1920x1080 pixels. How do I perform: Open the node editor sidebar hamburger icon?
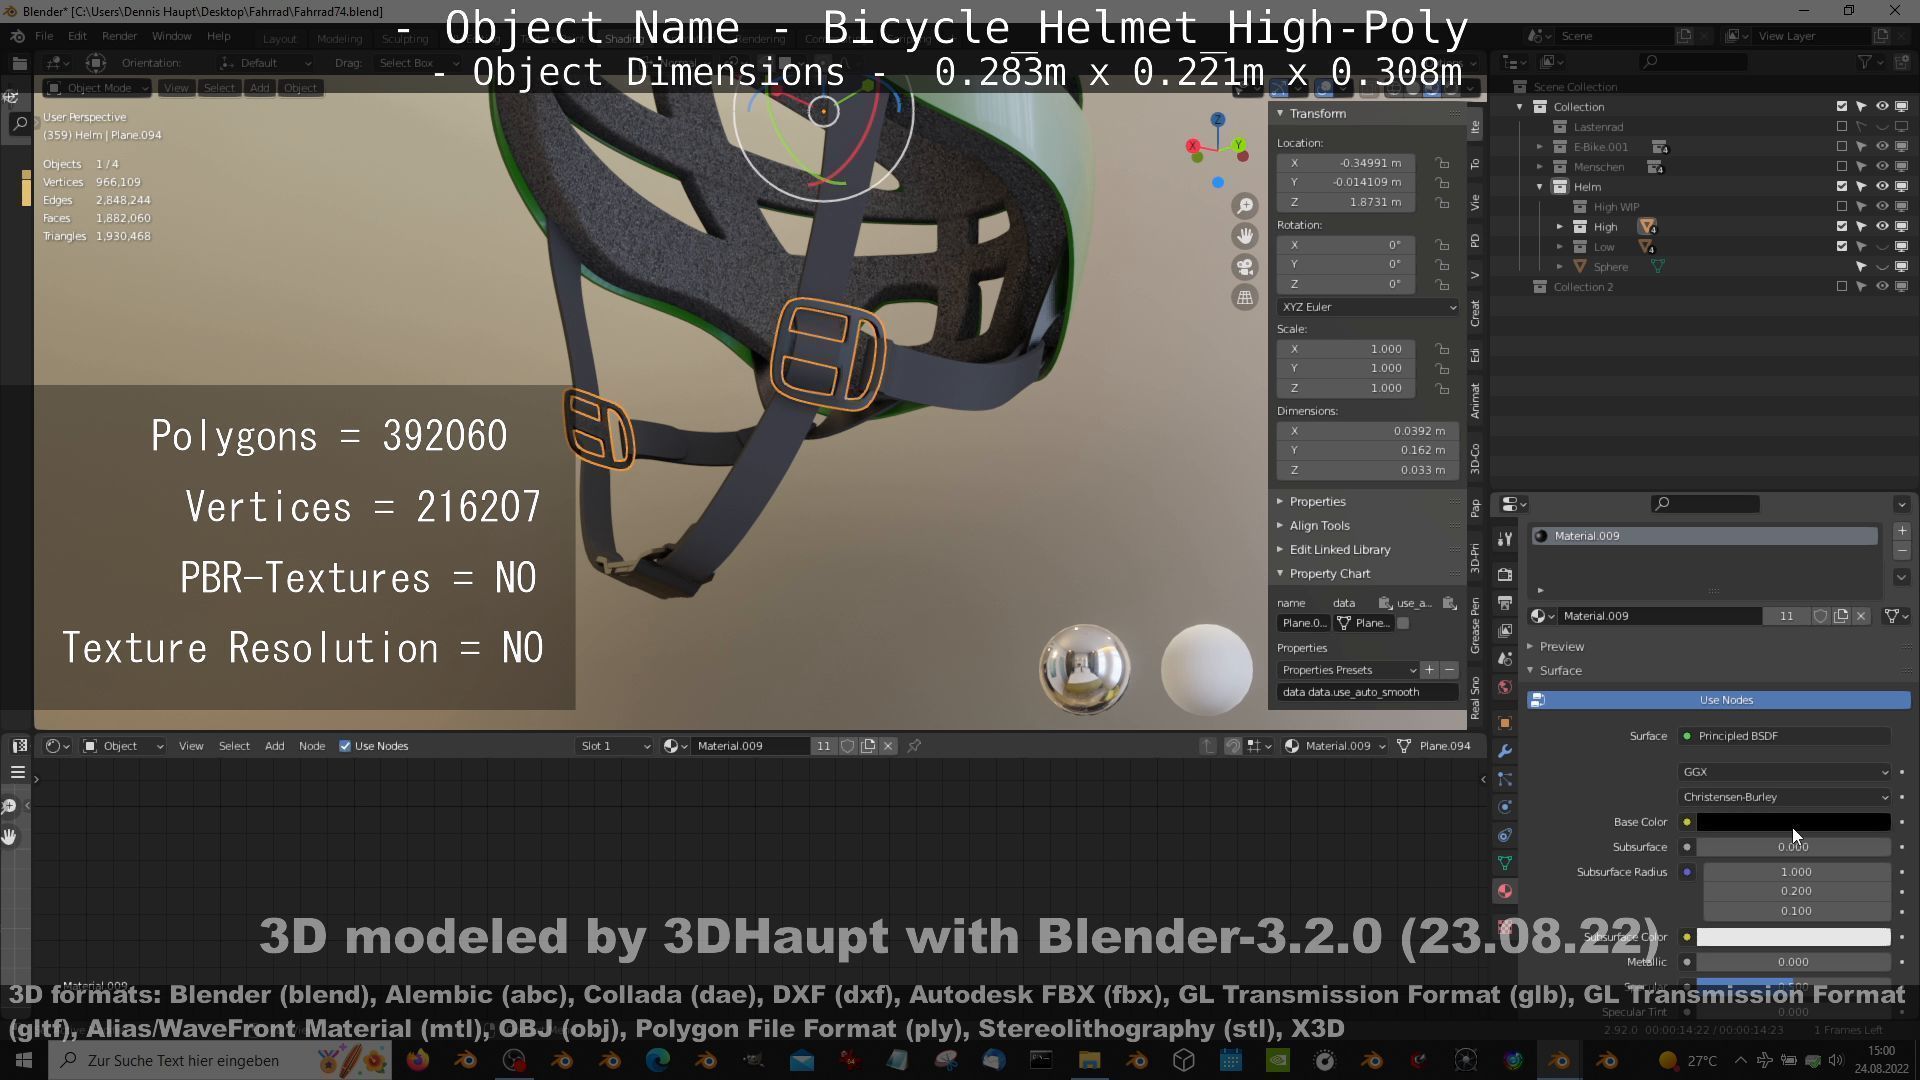click(x=18, y=773)
